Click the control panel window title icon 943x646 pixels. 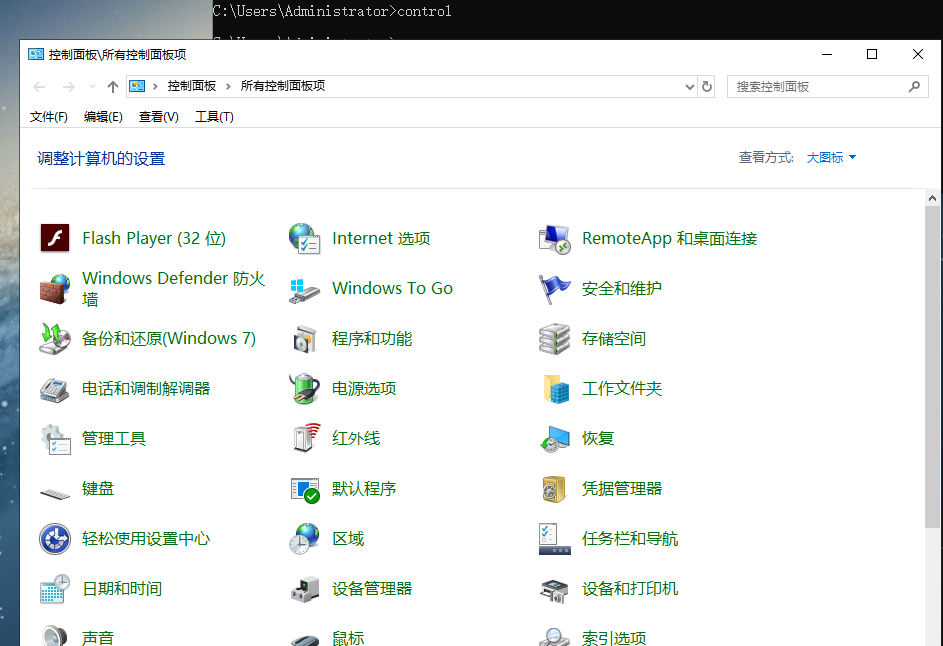point(36,54)
